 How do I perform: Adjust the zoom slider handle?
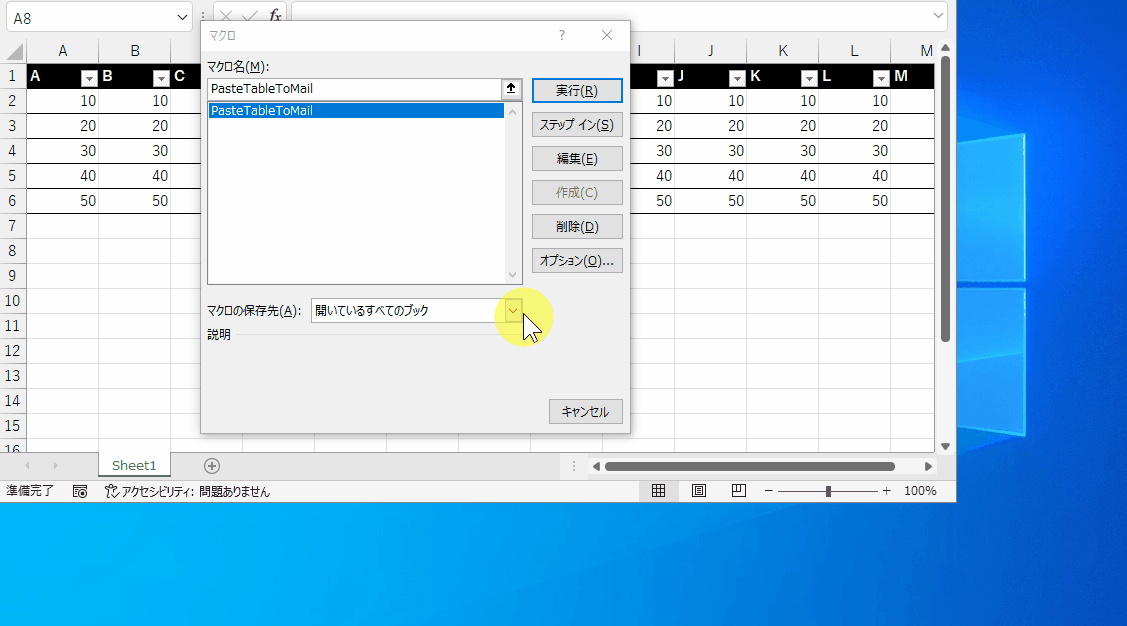click(828, 491)
